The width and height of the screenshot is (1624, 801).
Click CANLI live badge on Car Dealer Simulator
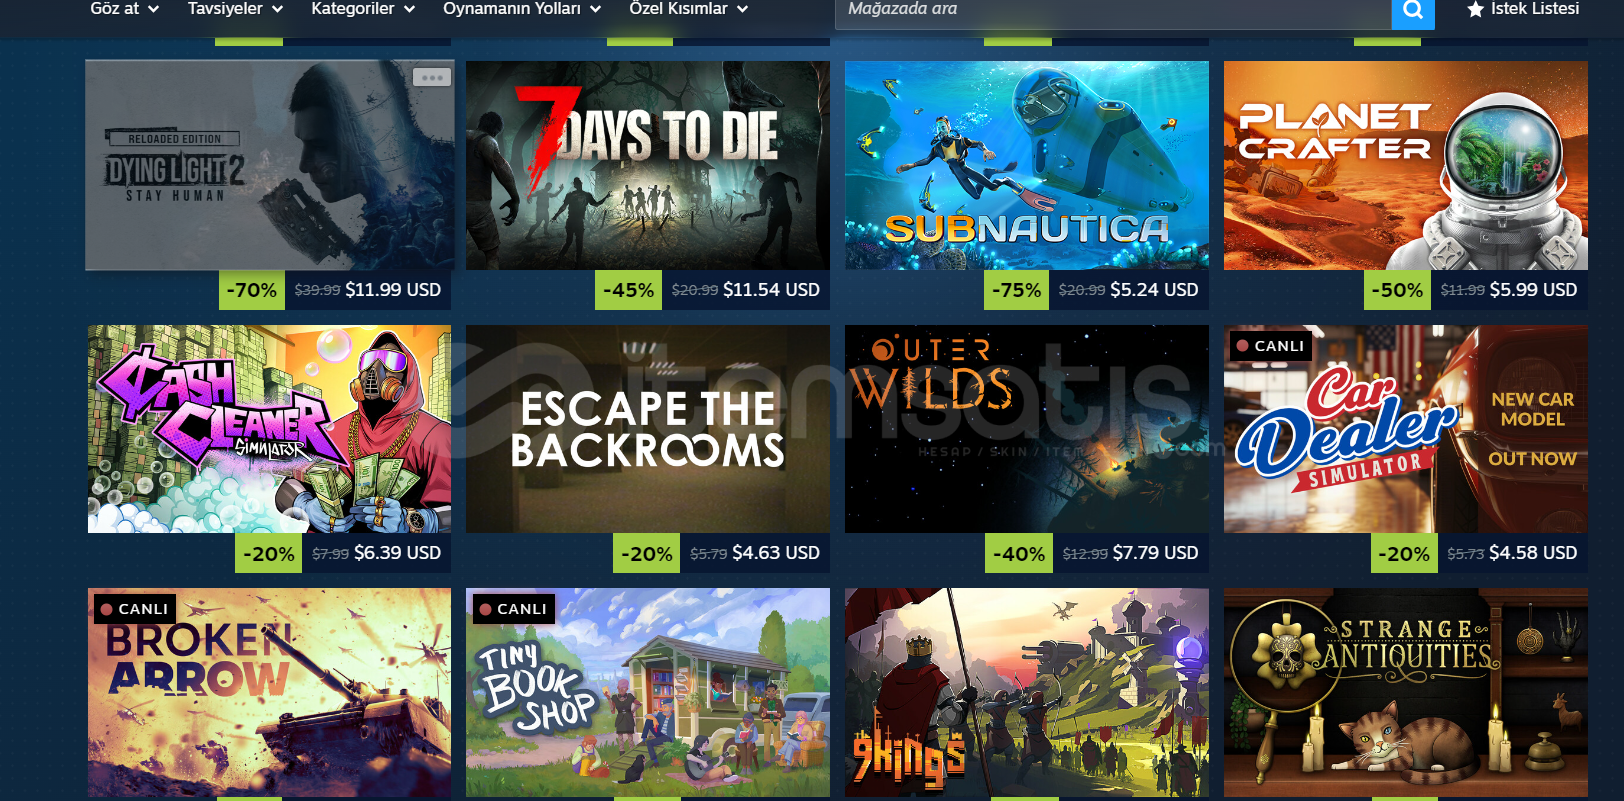[1271, 346]
